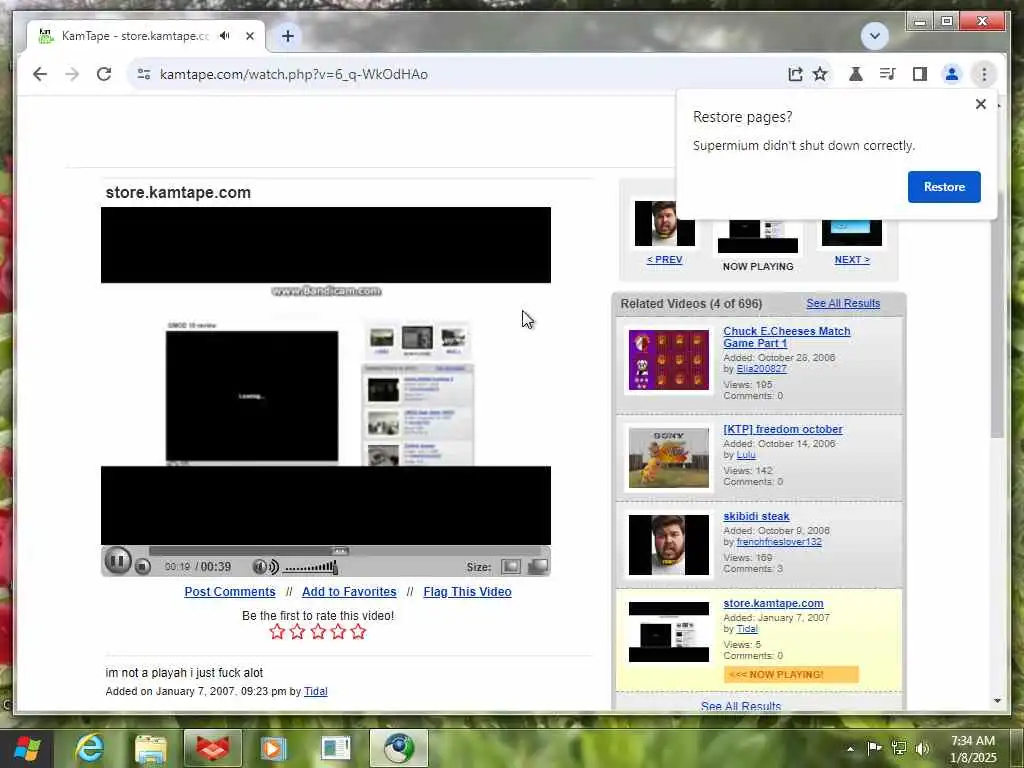Open the three-dot browser menu

click(984, 74)
